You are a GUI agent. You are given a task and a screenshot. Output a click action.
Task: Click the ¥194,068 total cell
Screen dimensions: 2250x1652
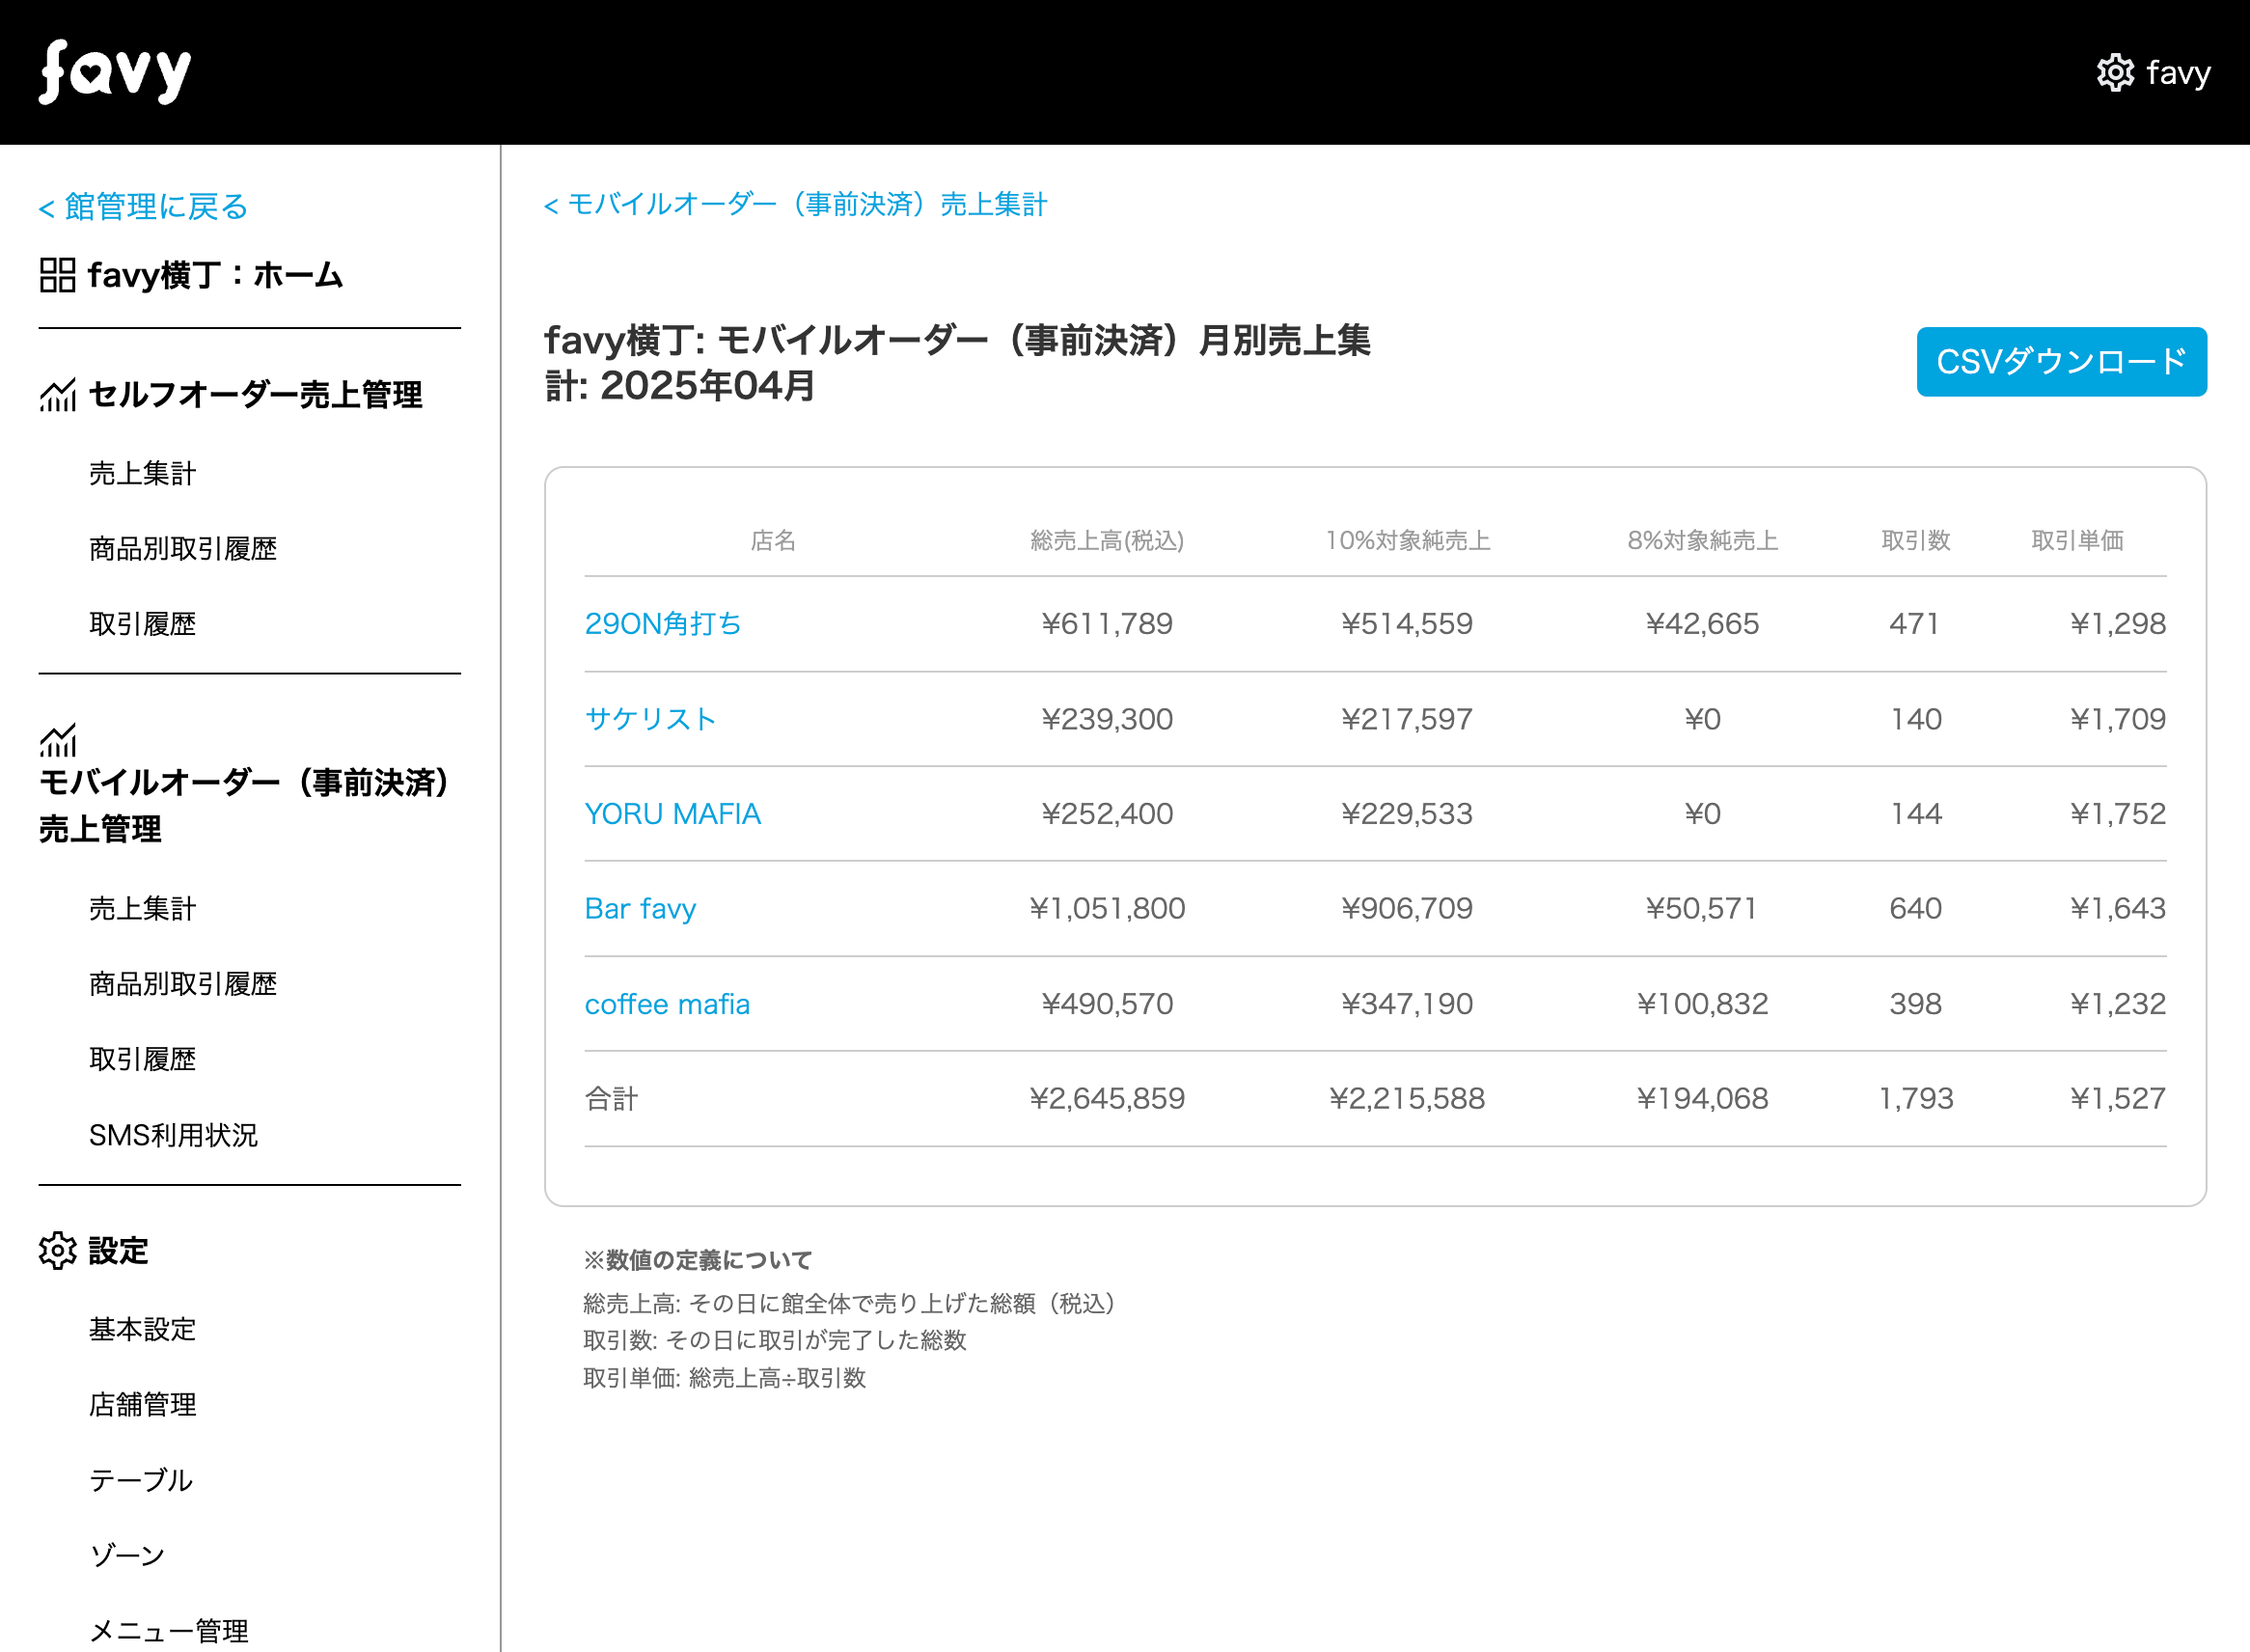tap(1702, 1098)
